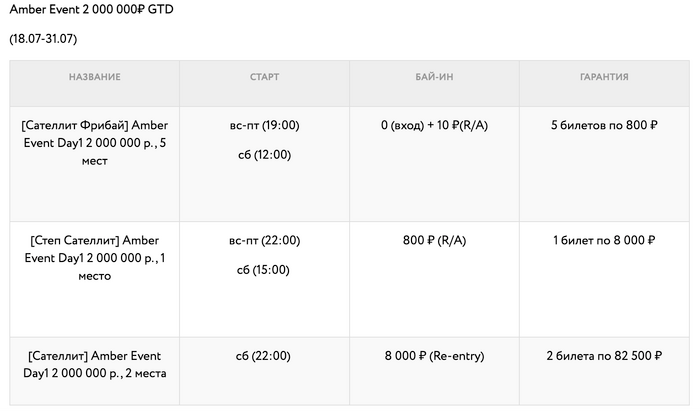The height and width of the screenshot is (411, 700).
Task: Select the "0 (вход) + 10 ₽(R/A)" buy-in
Action: (x=434, y=126)
